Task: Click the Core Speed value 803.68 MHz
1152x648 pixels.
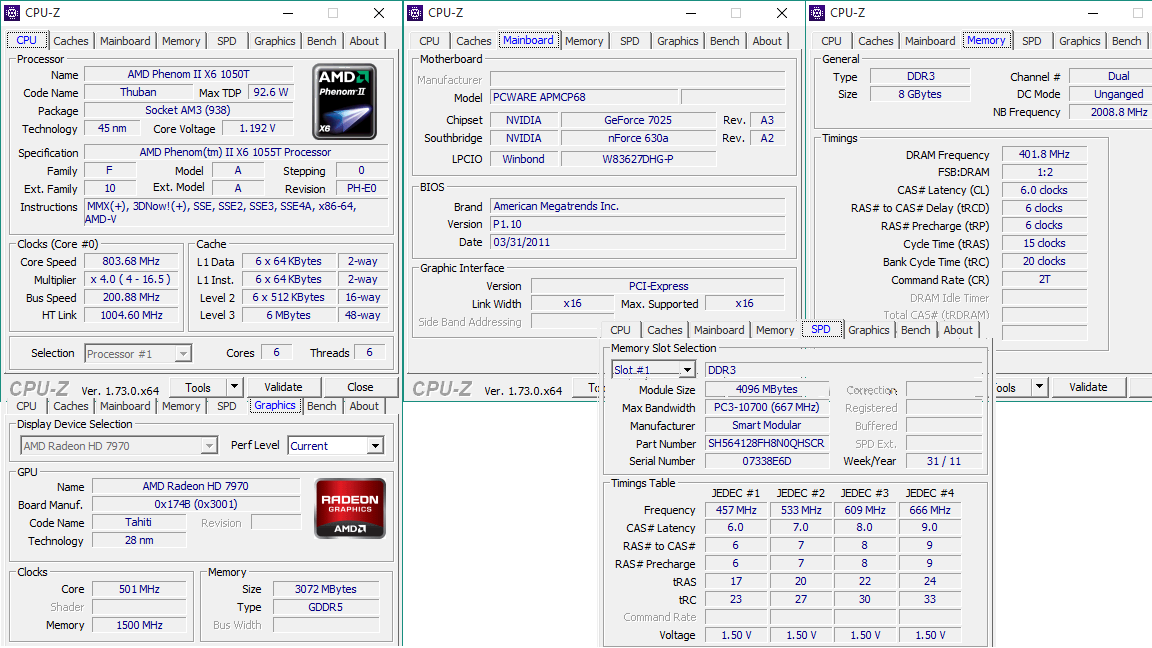Action: click(131, 262)
